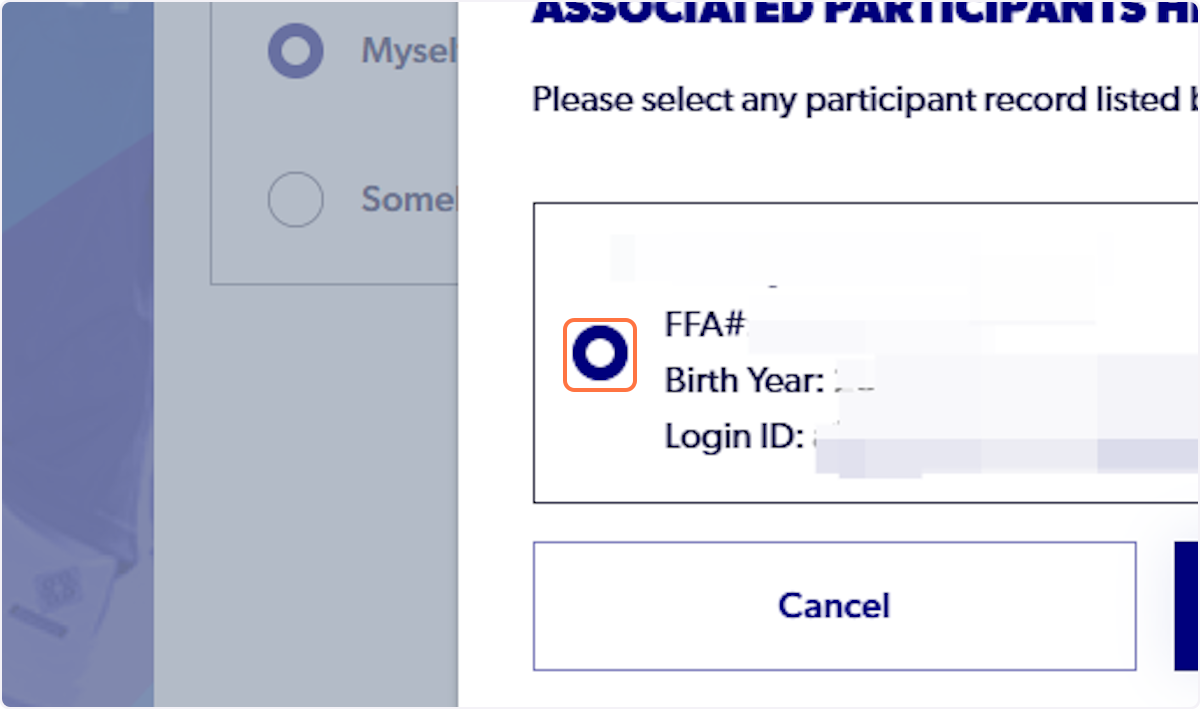Activate the Somebody else radio circle

[x=295, y=199]
